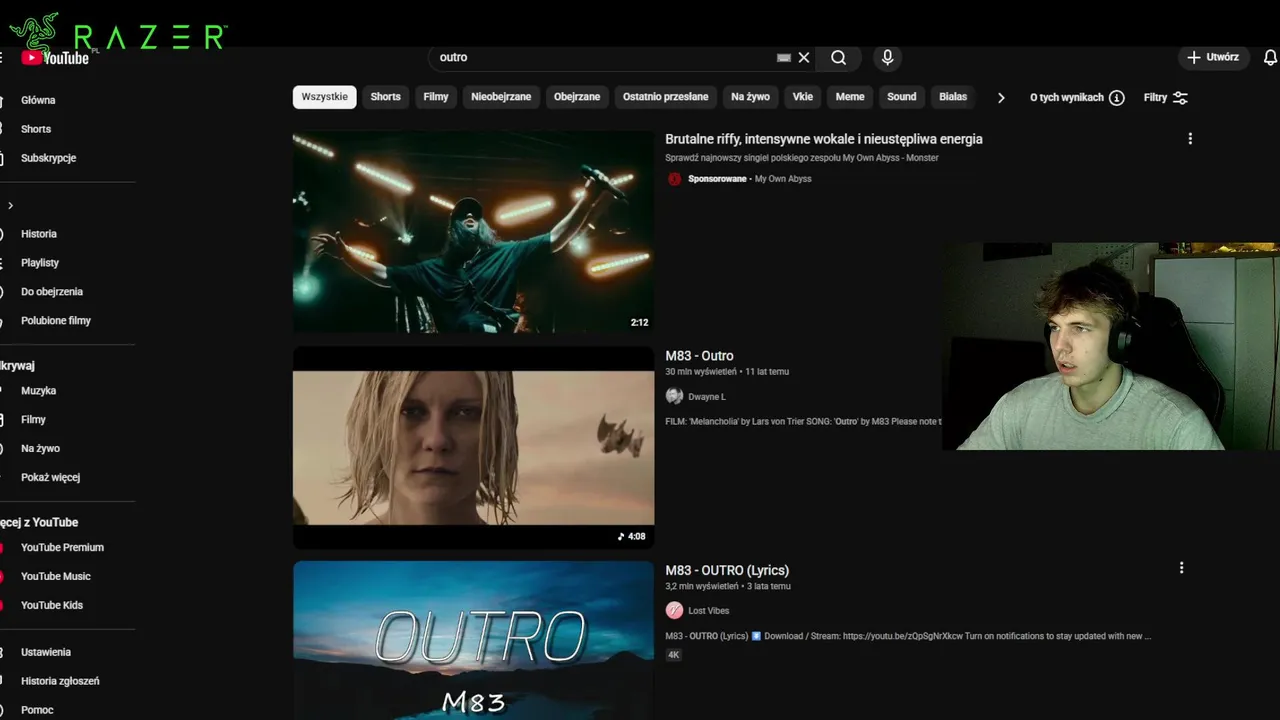The width and height of the screenshot is (1280, 720).
Task: Select the Meme filter chip
Action: point(850,97)
